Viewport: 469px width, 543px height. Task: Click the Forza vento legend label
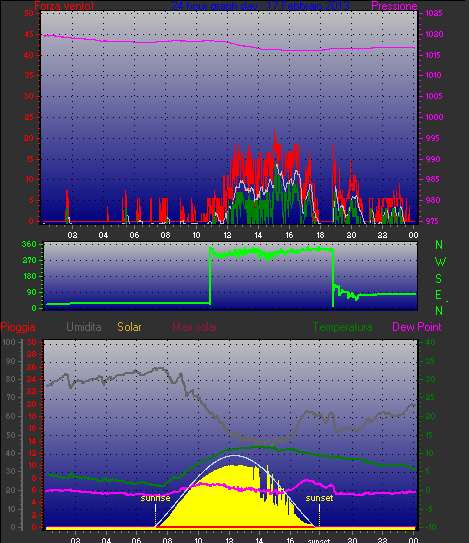click(64, 6)
